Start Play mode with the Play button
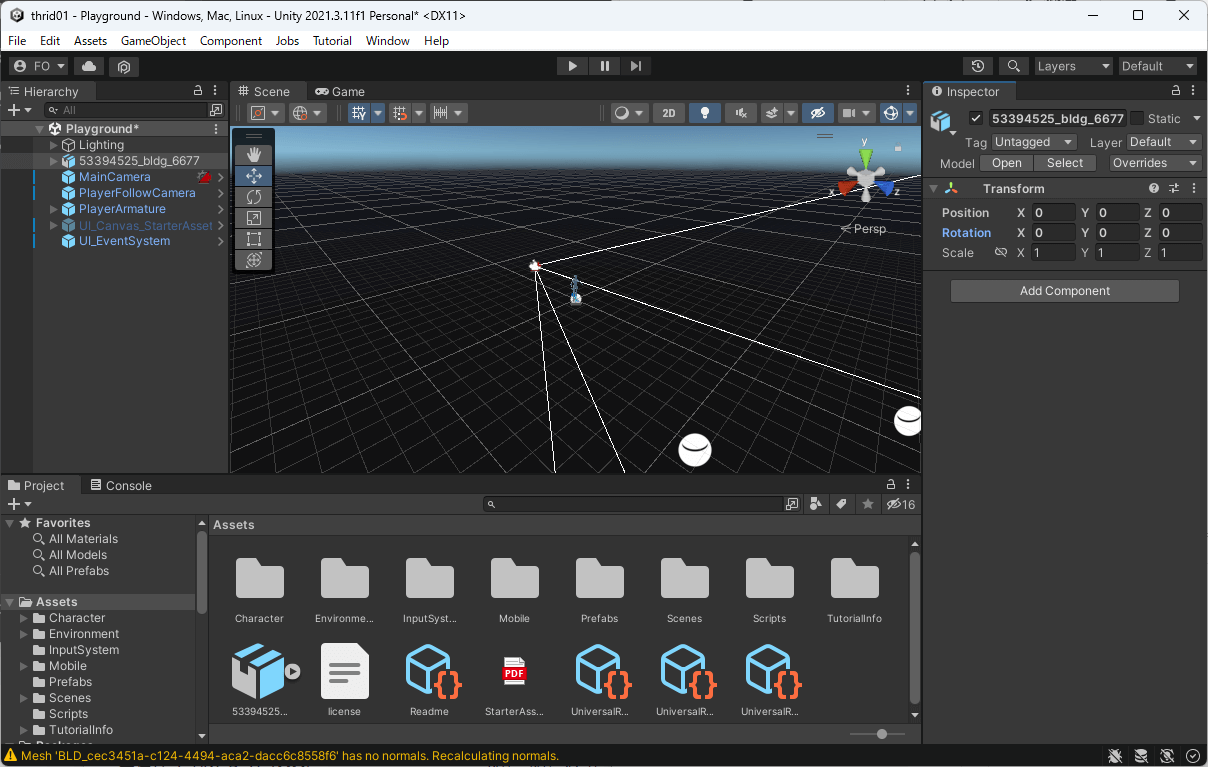Screen dimensions: 1208x767 tap(573, 66)
